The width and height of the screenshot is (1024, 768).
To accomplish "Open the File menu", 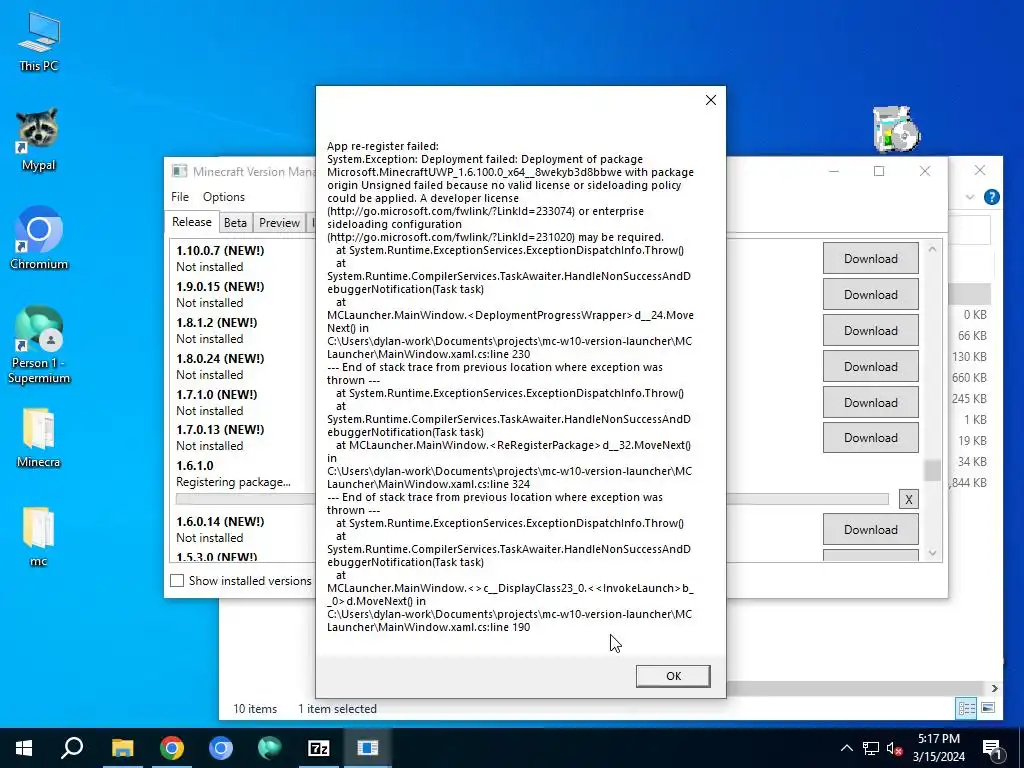I will click(180, 197).
